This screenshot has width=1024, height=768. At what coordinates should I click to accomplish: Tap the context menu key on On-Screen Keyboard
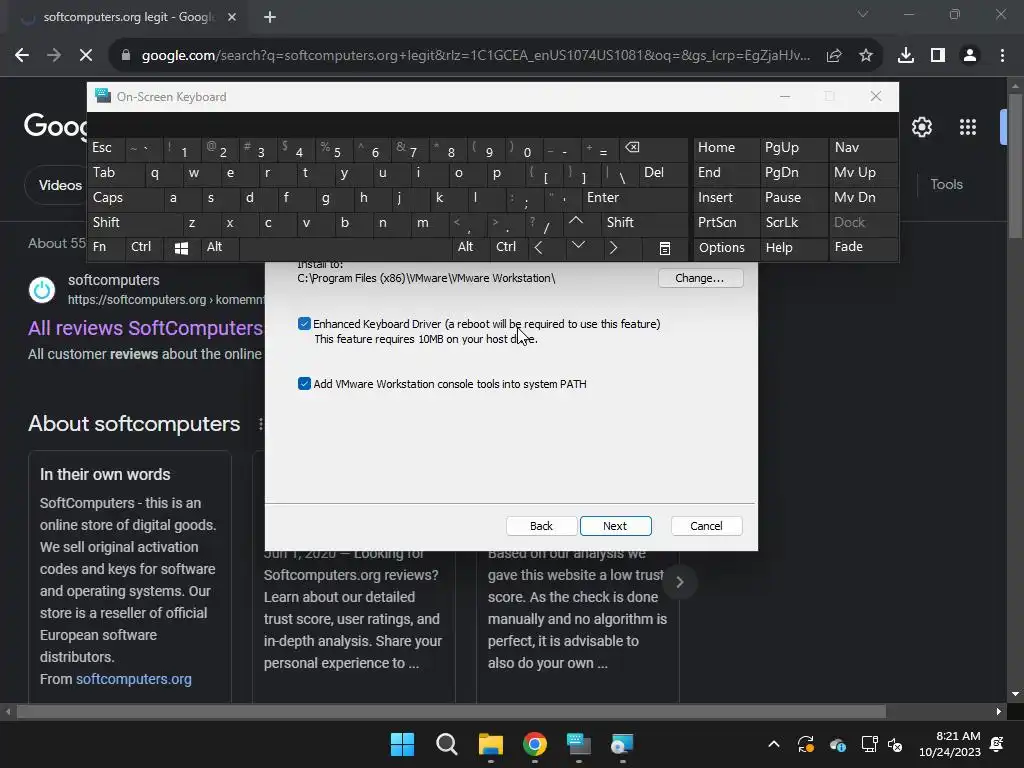pos(665,248)
